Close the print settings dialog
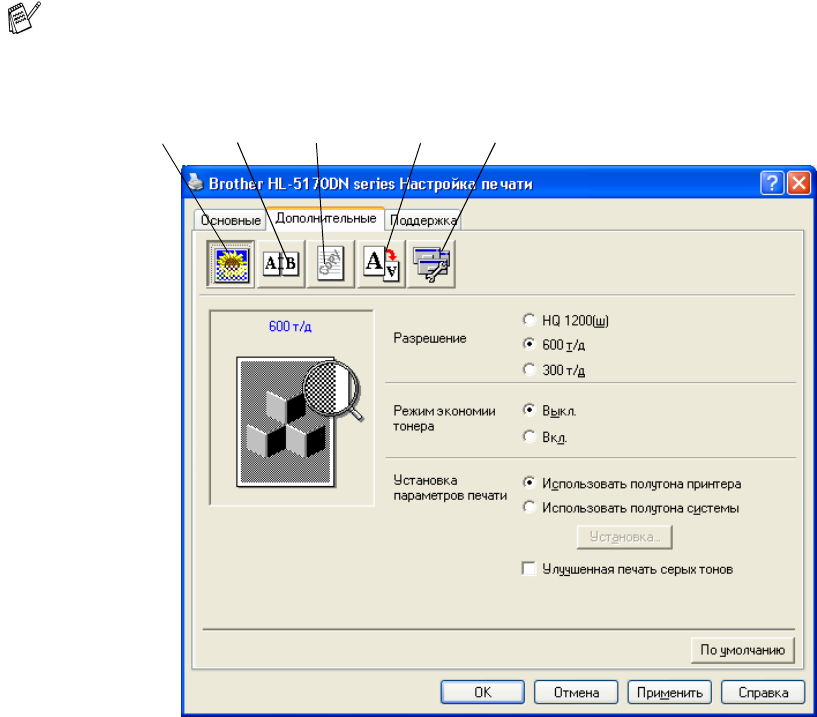The image size is (817, 717). coord(798,183)
